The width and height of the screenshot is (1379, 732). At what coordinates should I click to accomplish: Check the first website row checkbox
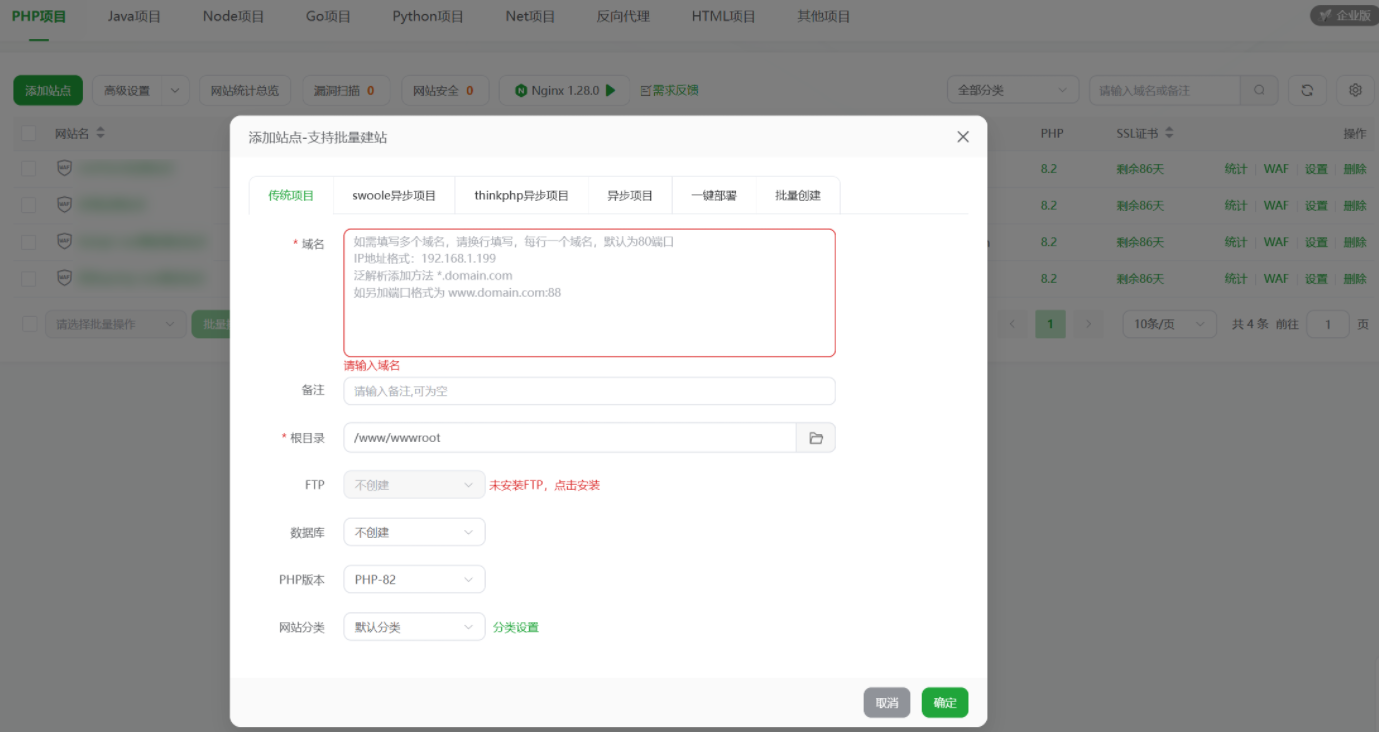[29, 168]
